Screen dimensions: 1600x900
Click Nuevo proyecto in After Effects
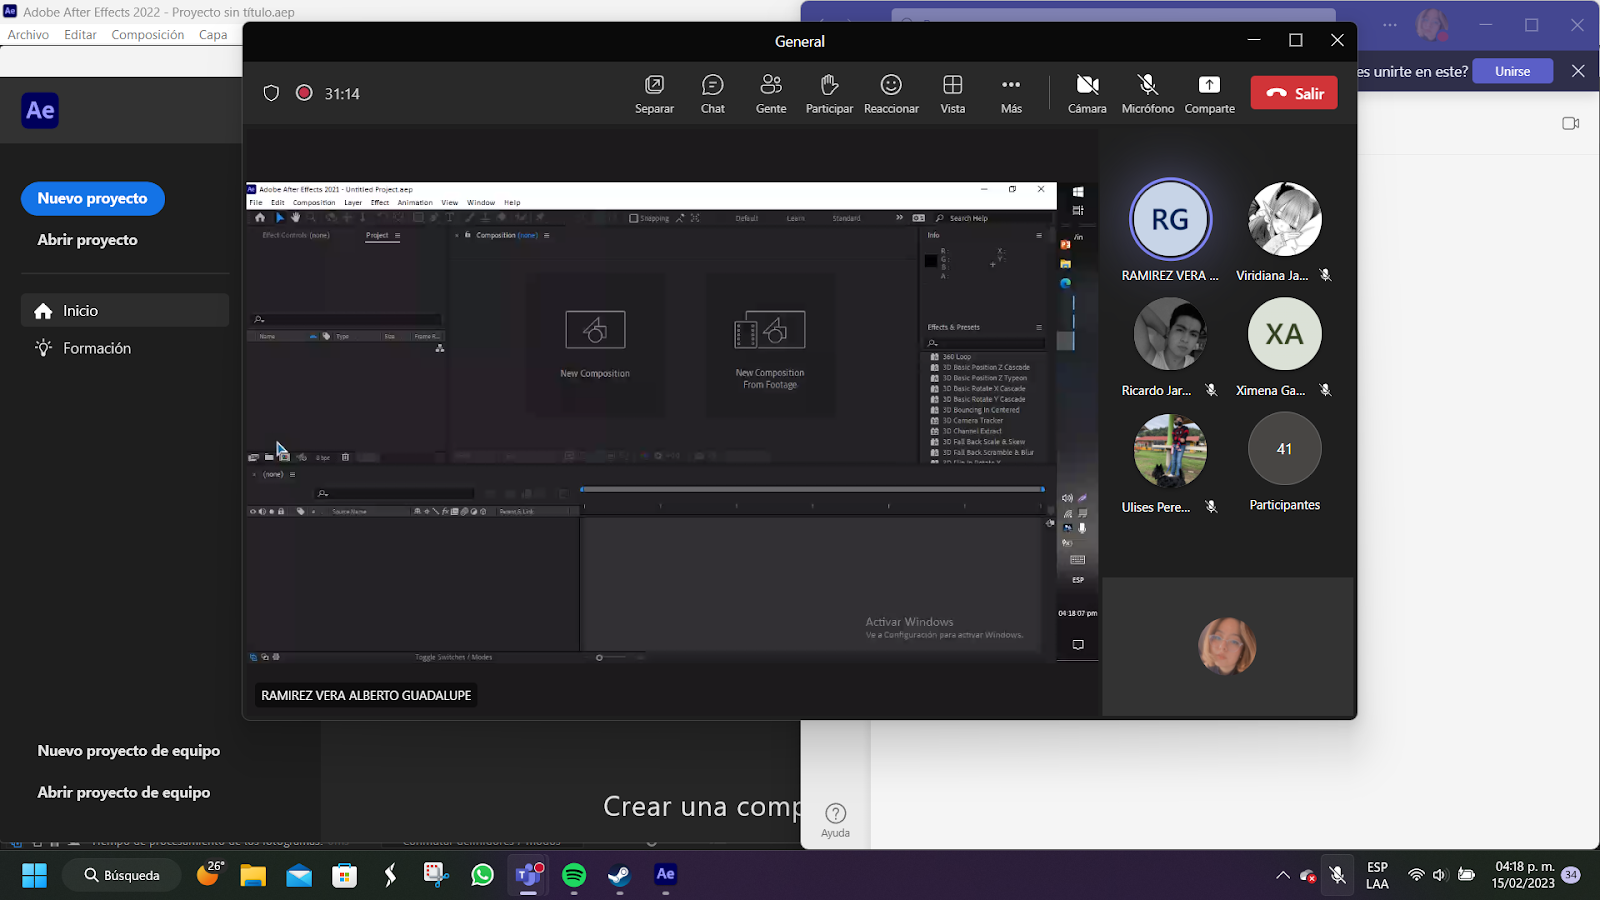click(x=93, y=198)
